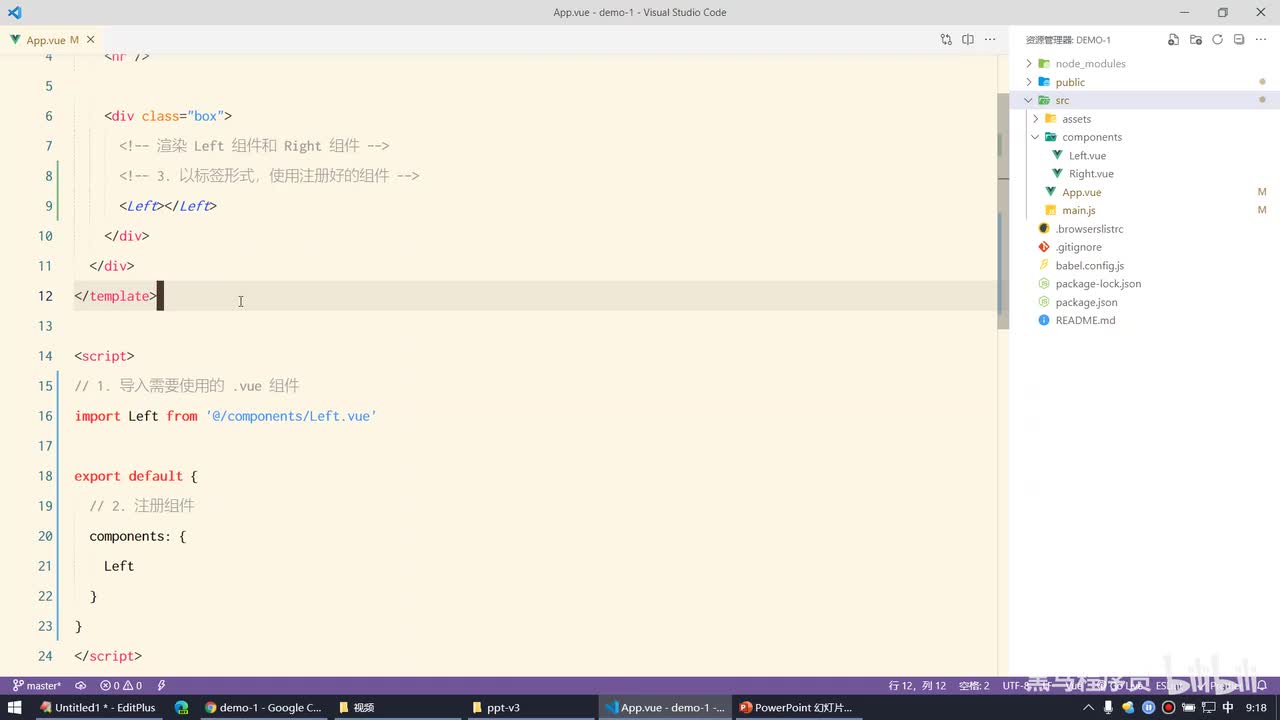Viewport: 1280px width, 720px height.
Task: Click the lightning bolt status icon
Action: [x=162, y=686]
